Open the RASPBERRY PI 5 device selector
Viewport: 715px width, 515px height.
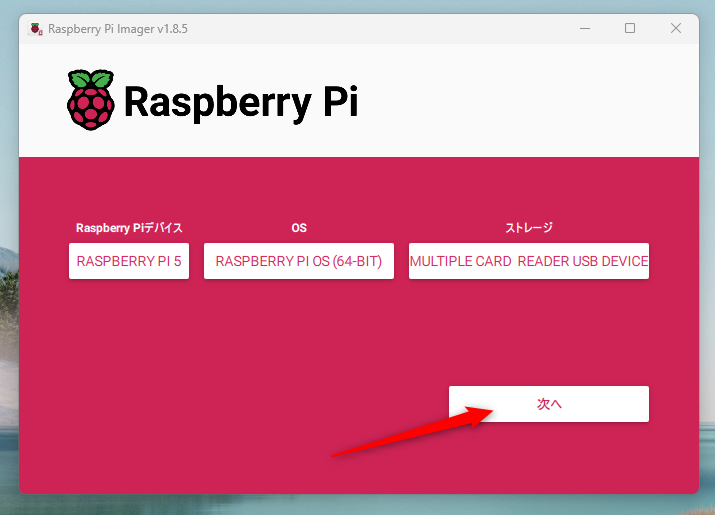(129, 261)
